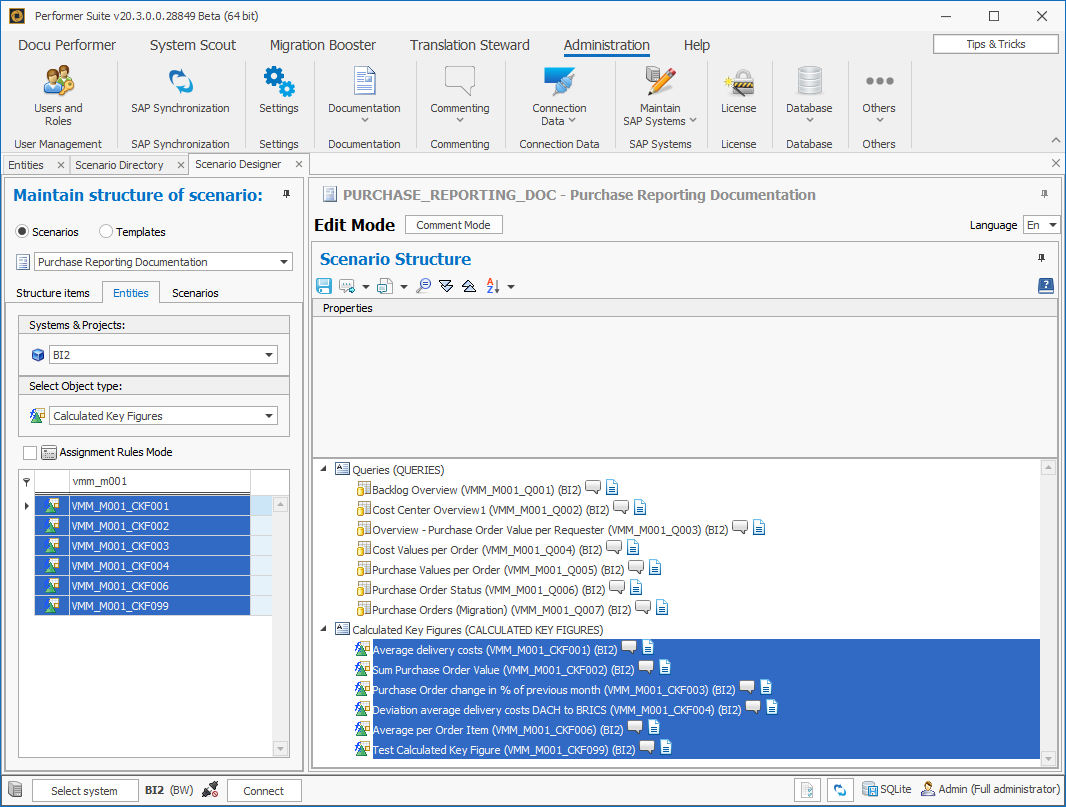This screenshot has width=1066, height=807.
Task: Enable the Templates radio button
Action: point(104,232)
